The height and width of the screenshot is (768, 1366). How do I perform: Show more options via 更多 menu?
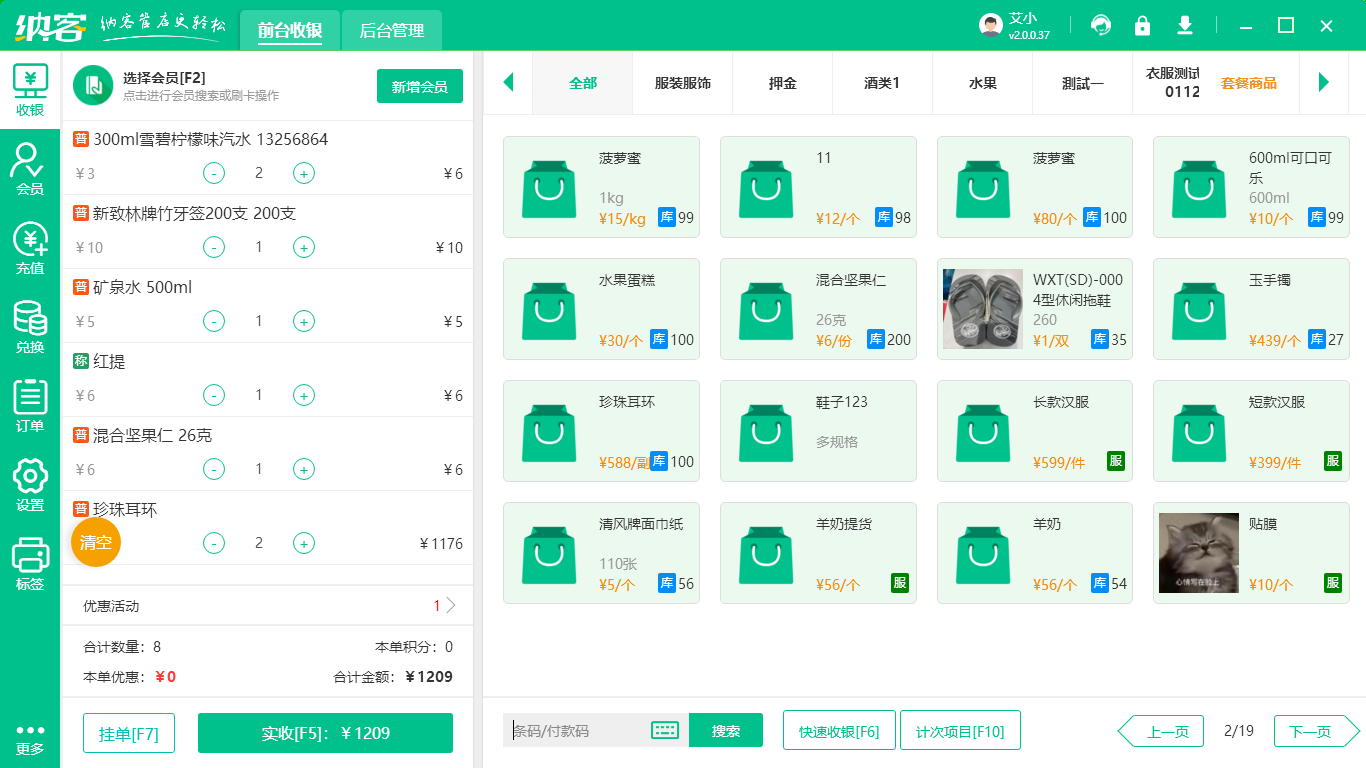tap(30, 739)
